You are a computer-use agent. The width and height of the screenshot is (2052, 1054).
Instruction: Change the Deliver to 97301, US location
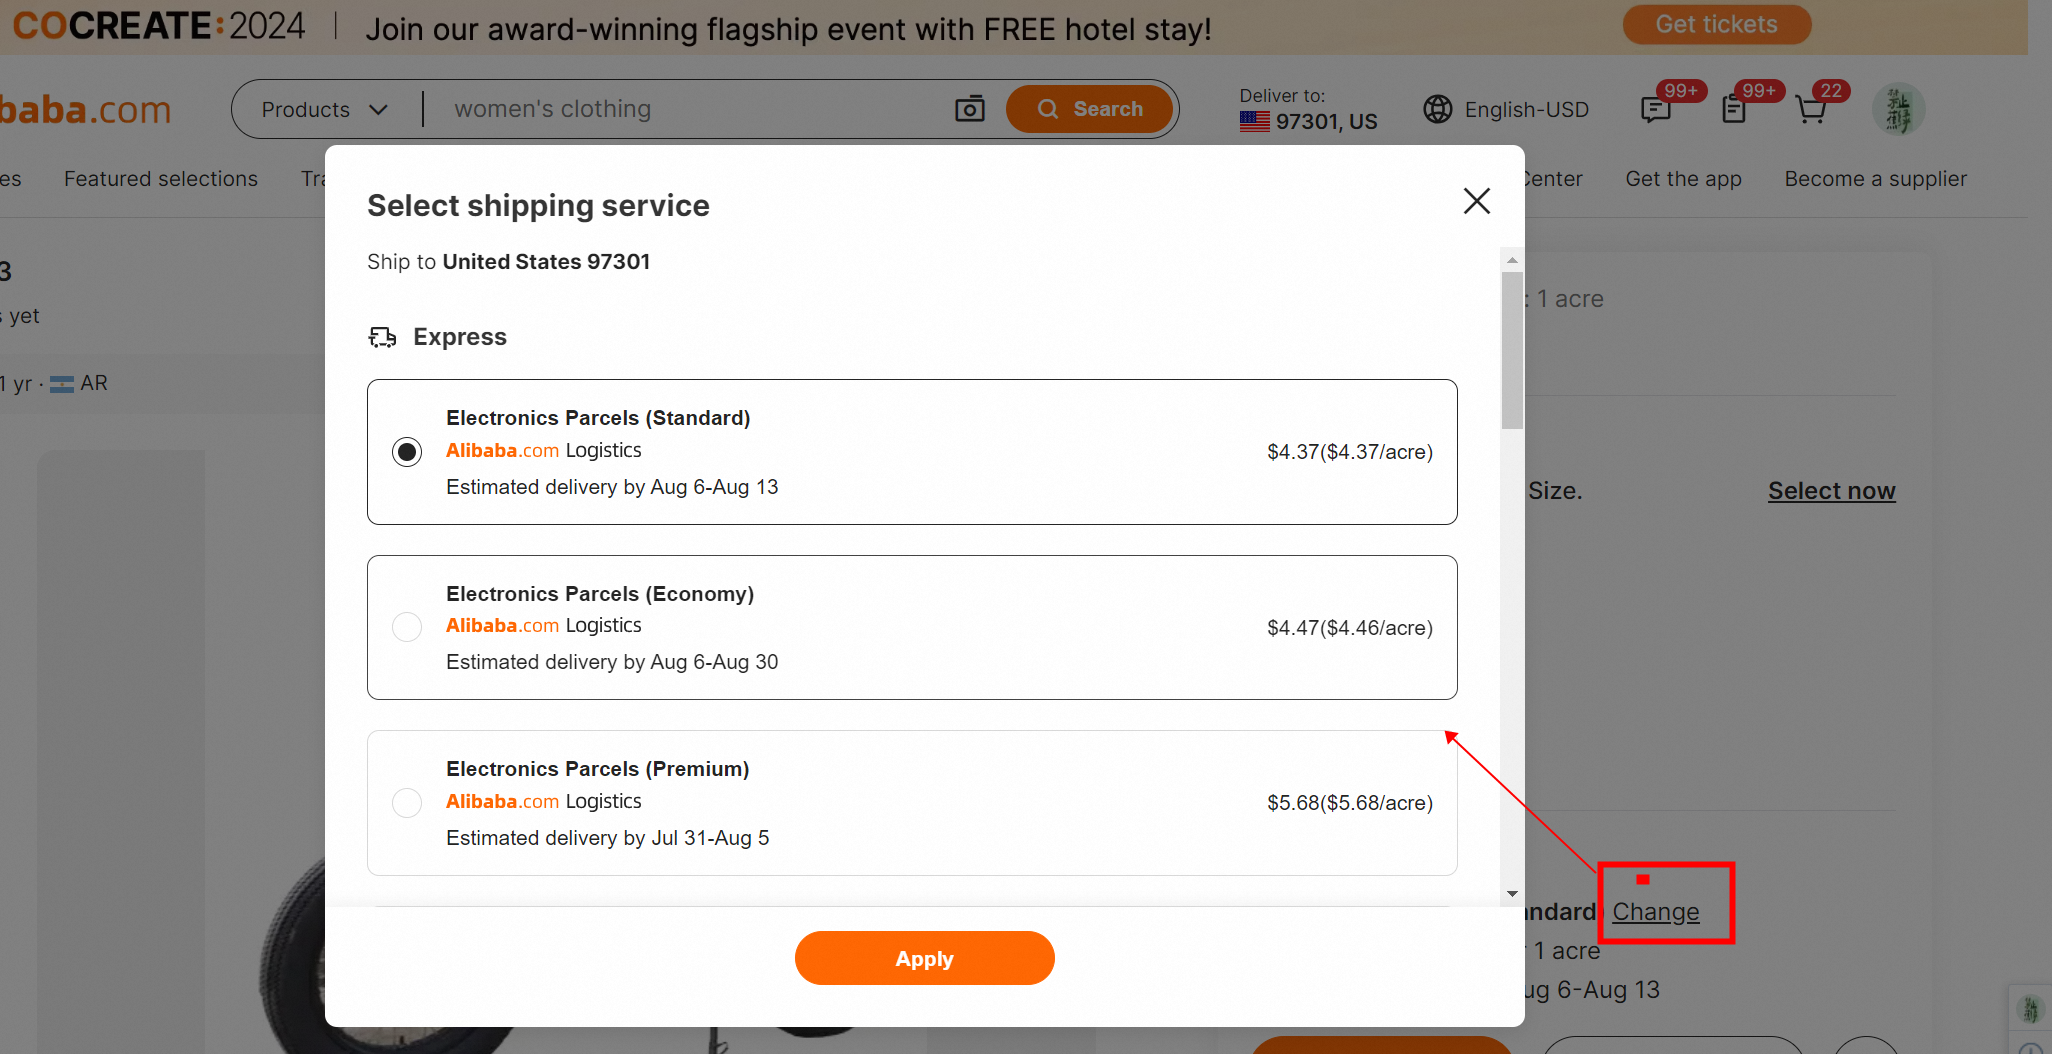tap(1308, 109)
